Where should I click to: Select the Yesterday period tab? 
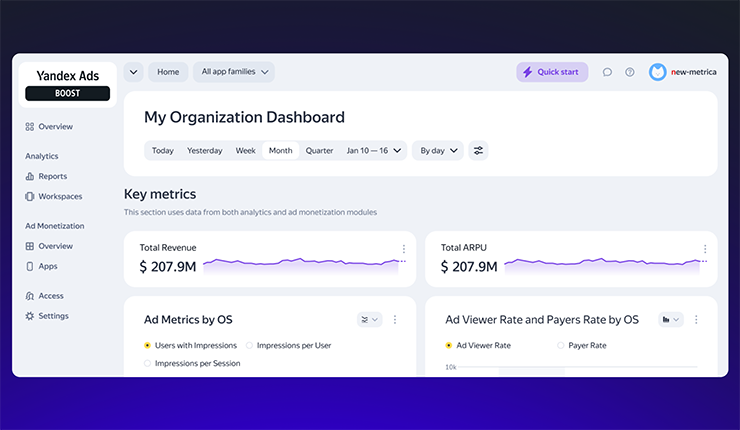point(204,151)
